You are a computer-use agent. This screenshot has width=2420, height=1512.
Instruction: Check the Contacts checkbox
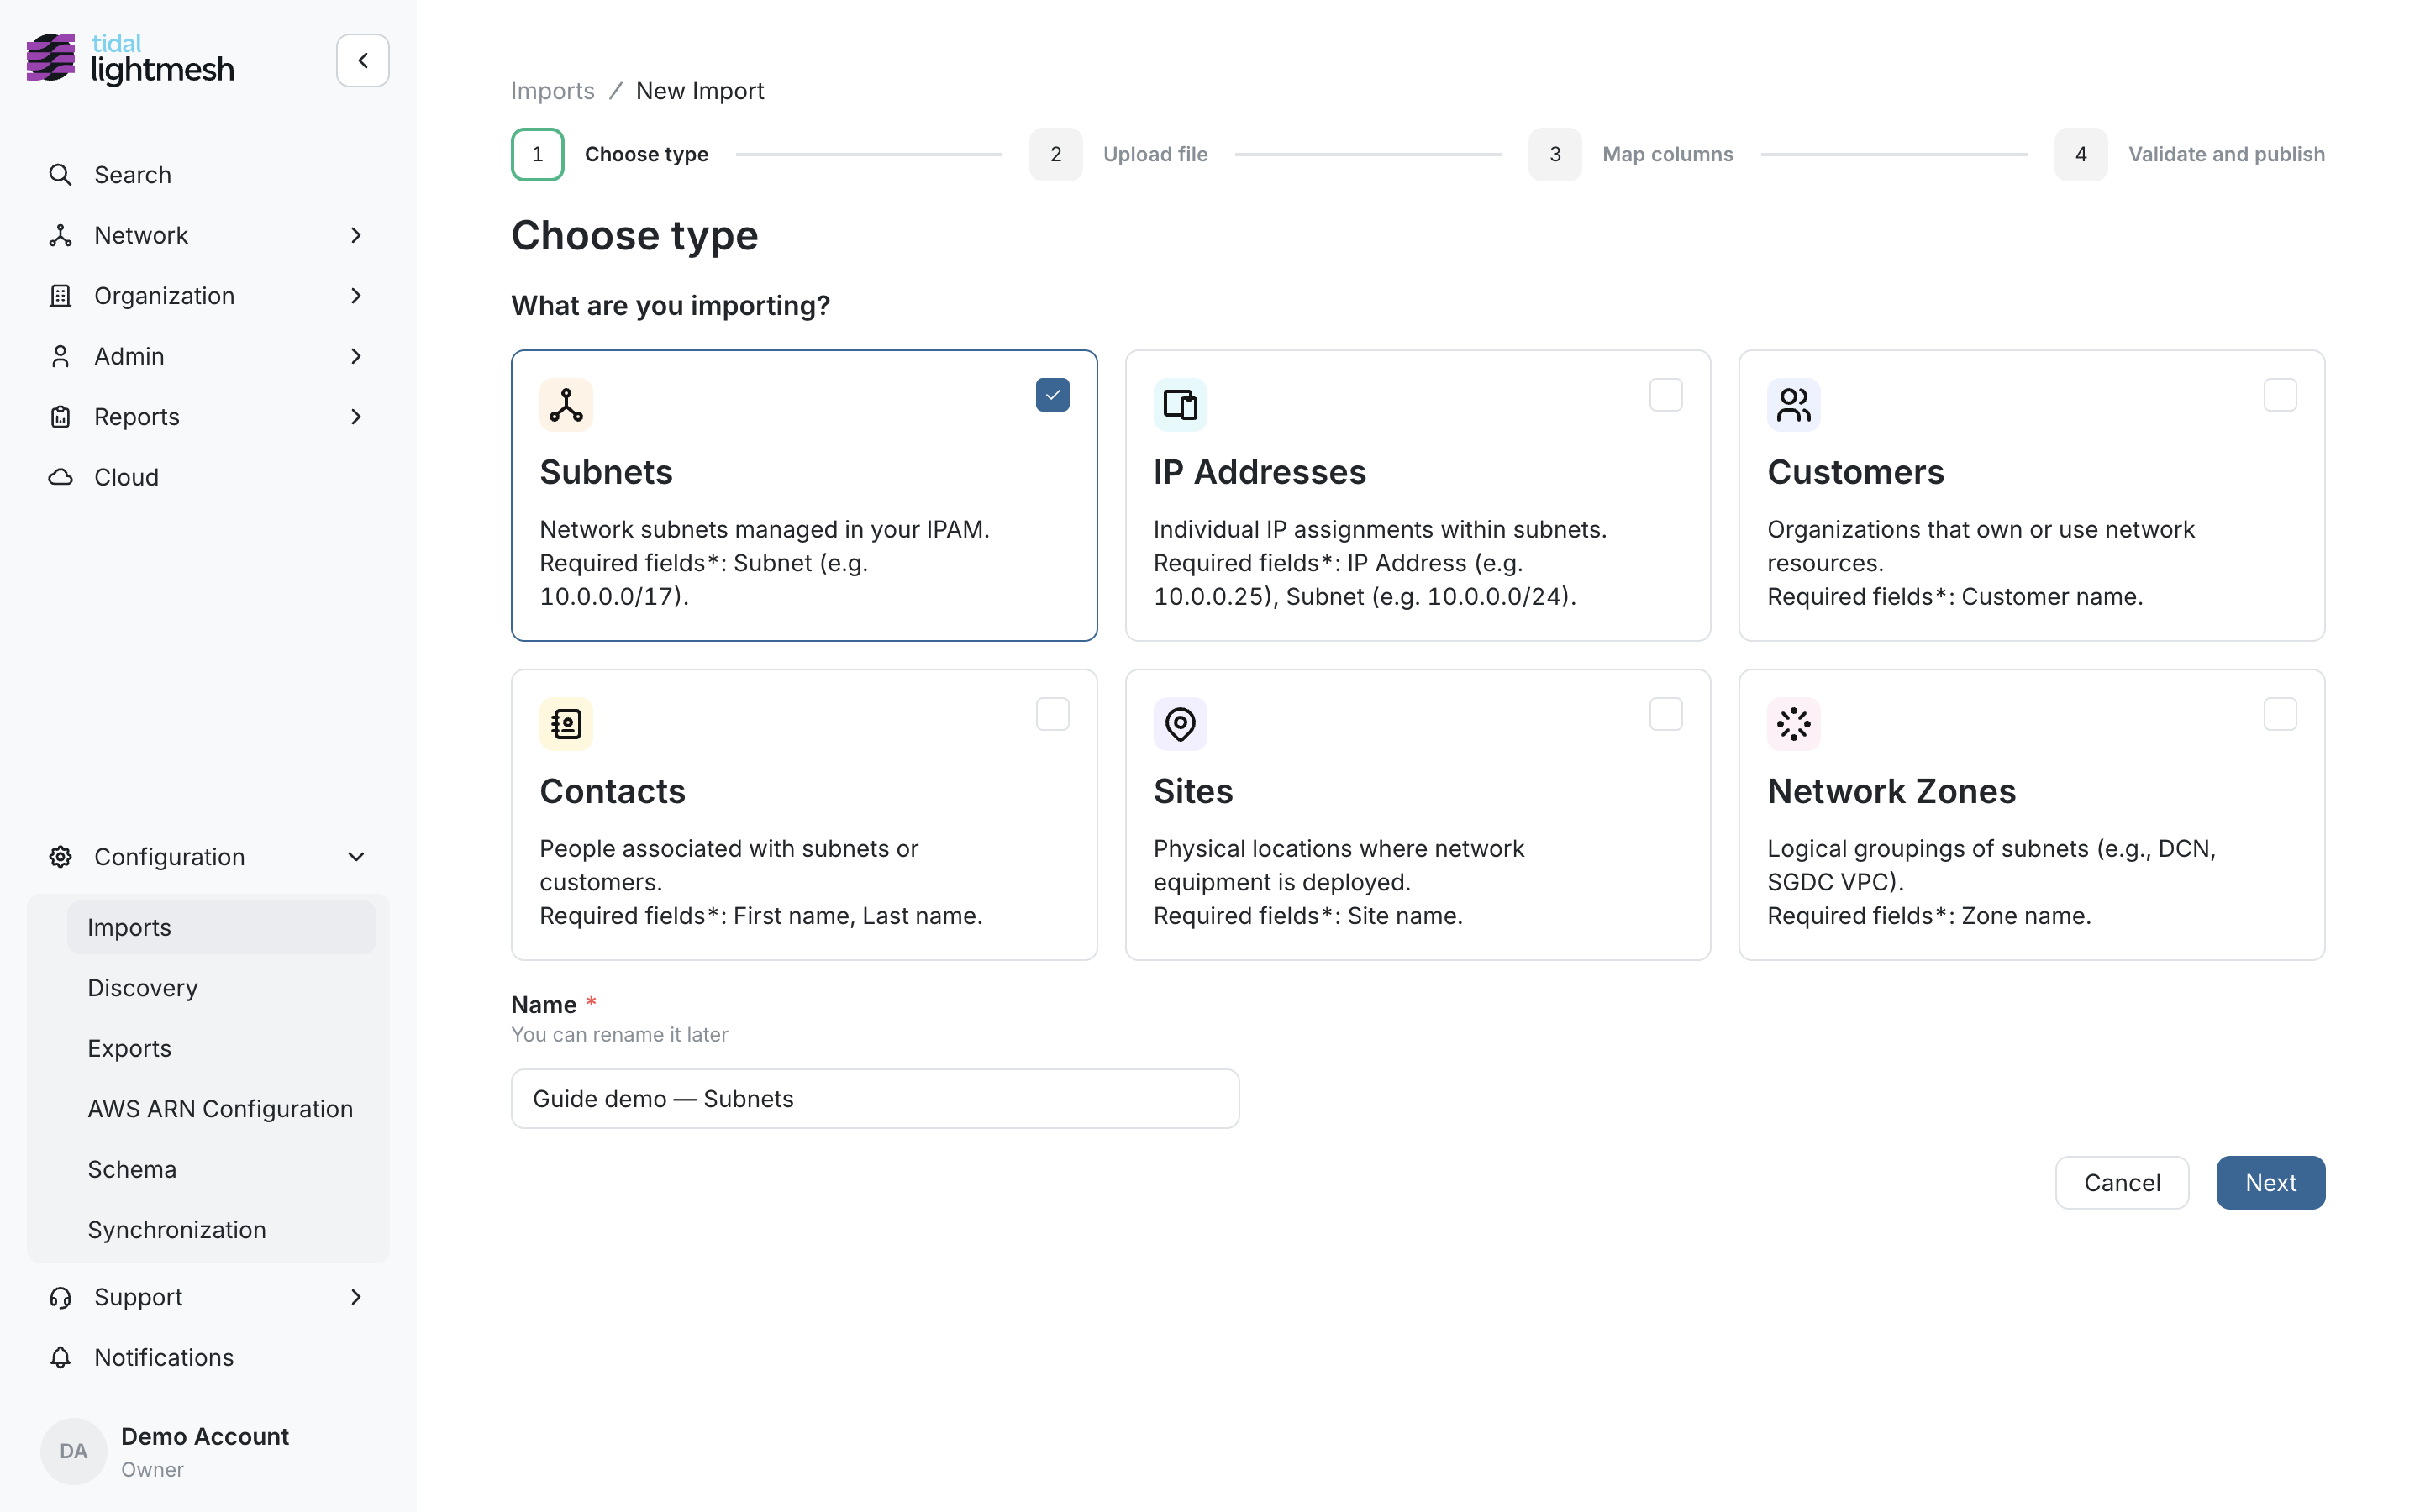tap(1053, 714)
